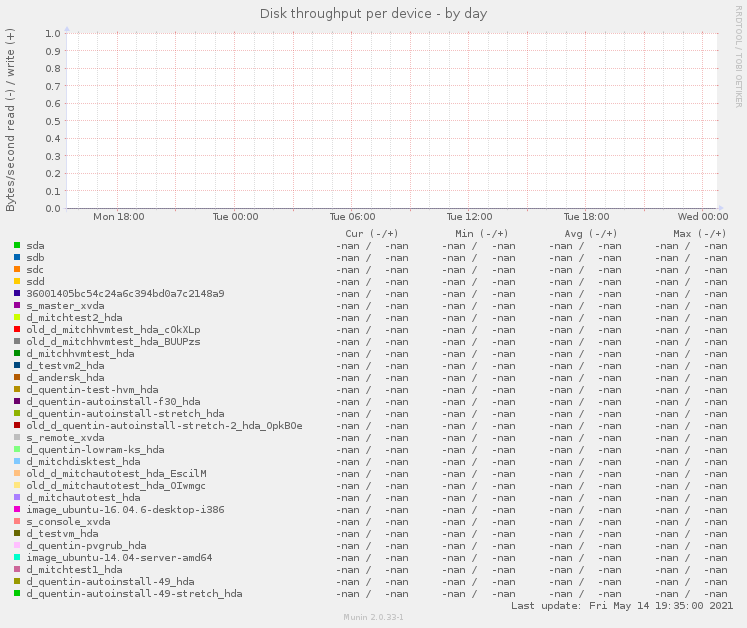Click the d_quentin-autoinstall-49-stretch_hda label
The image size is (747, 628).
click(x=134, y=593)
